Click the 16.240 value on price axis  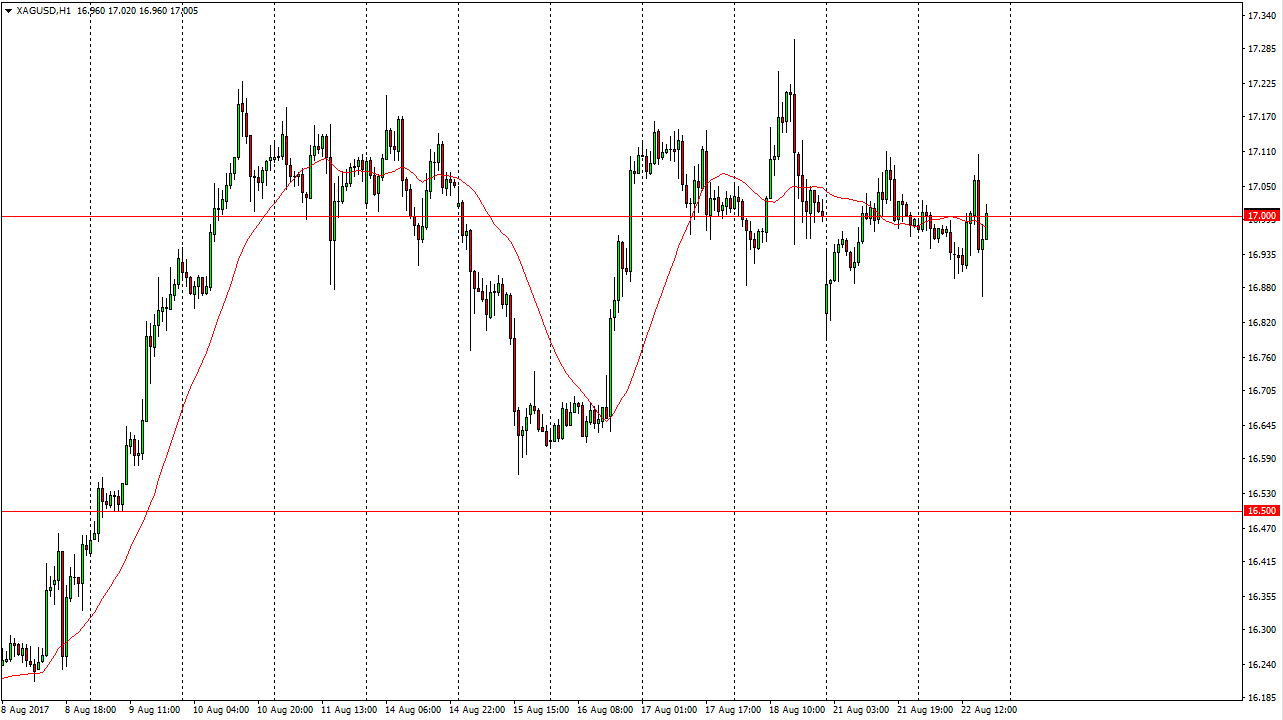tap(1261, 665)
